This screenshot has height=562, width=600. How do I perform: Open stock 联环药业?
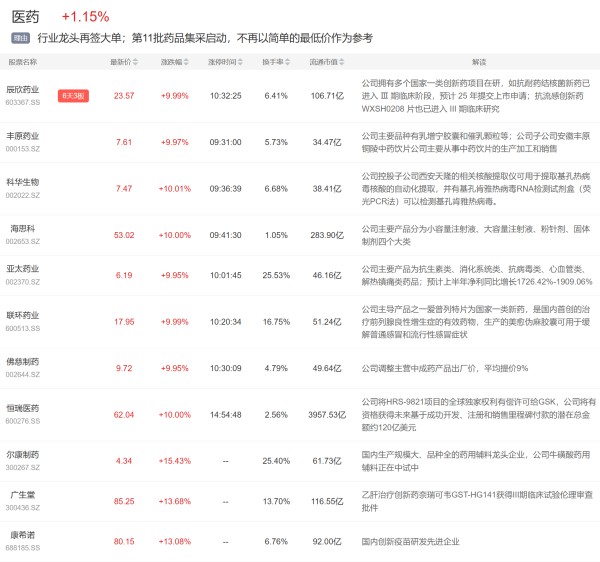point(23,316)
